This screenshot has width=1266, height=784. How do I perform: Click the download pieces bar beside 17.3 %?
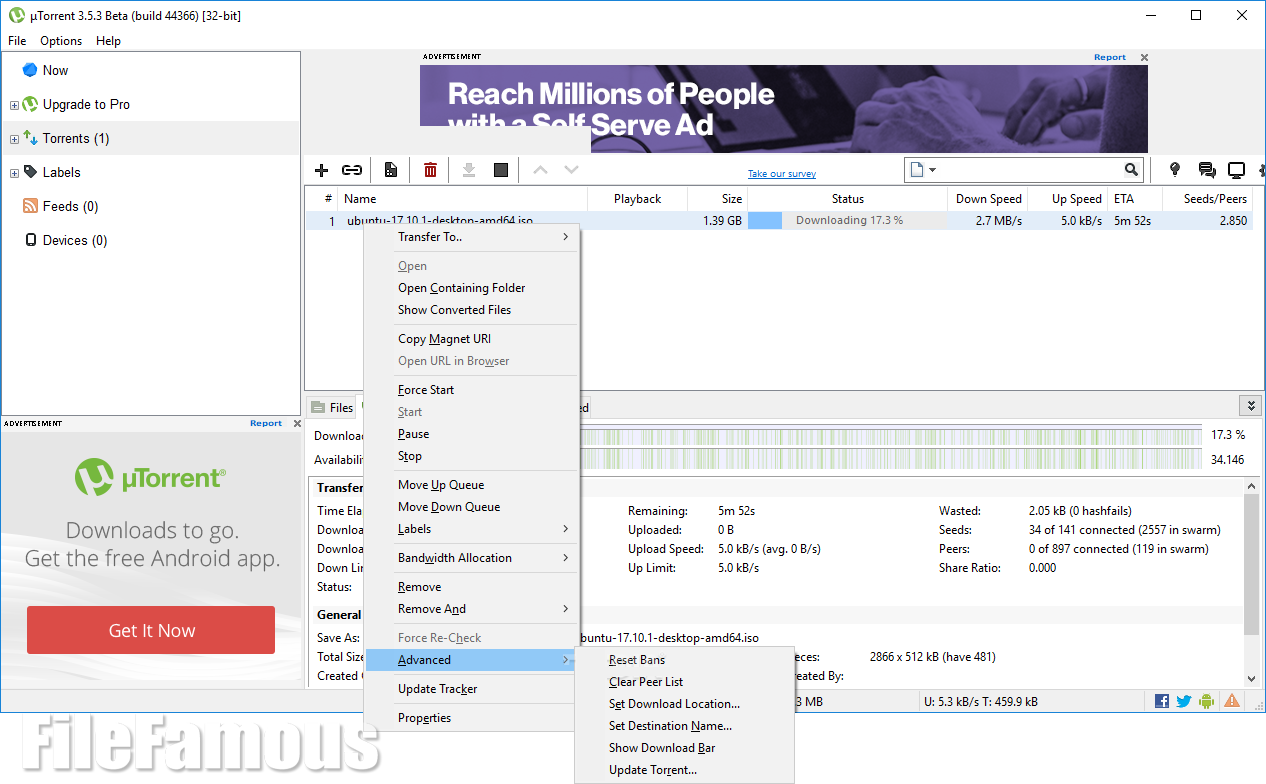890,436
